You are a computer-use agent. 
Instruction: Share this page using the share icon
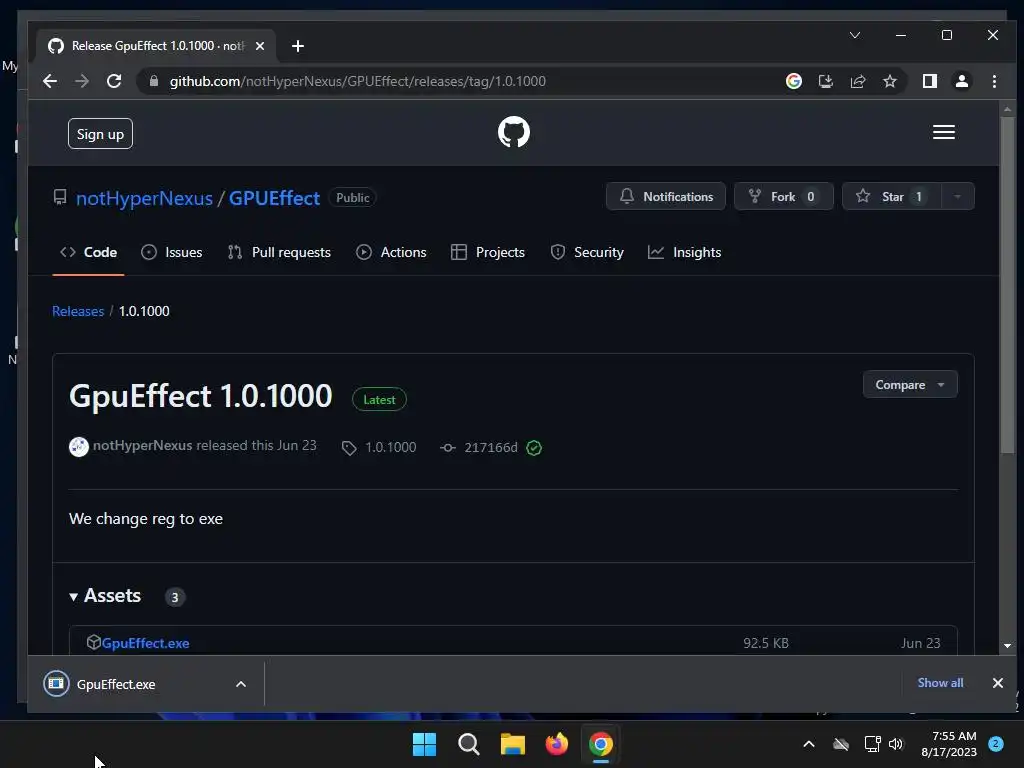pyautogui.click(x=857, y=81)
